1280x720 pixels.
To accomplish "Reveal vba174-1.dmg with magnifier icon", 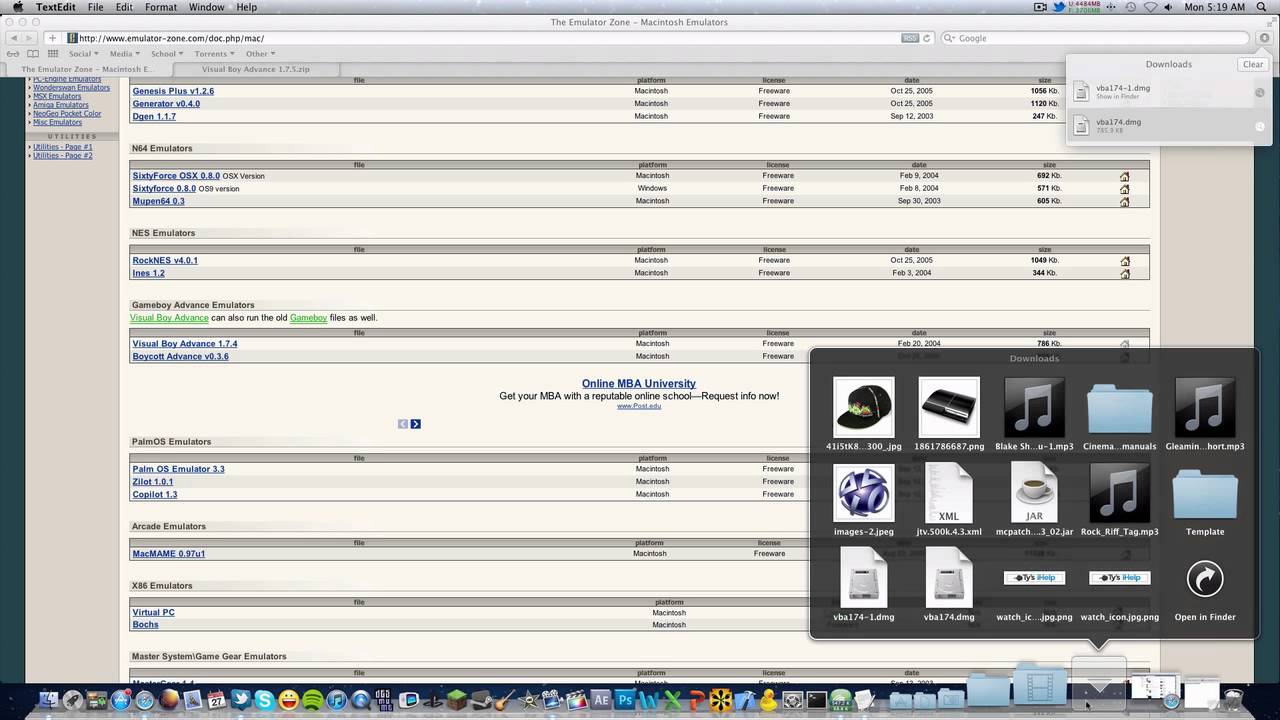I will coord(1260,92).
